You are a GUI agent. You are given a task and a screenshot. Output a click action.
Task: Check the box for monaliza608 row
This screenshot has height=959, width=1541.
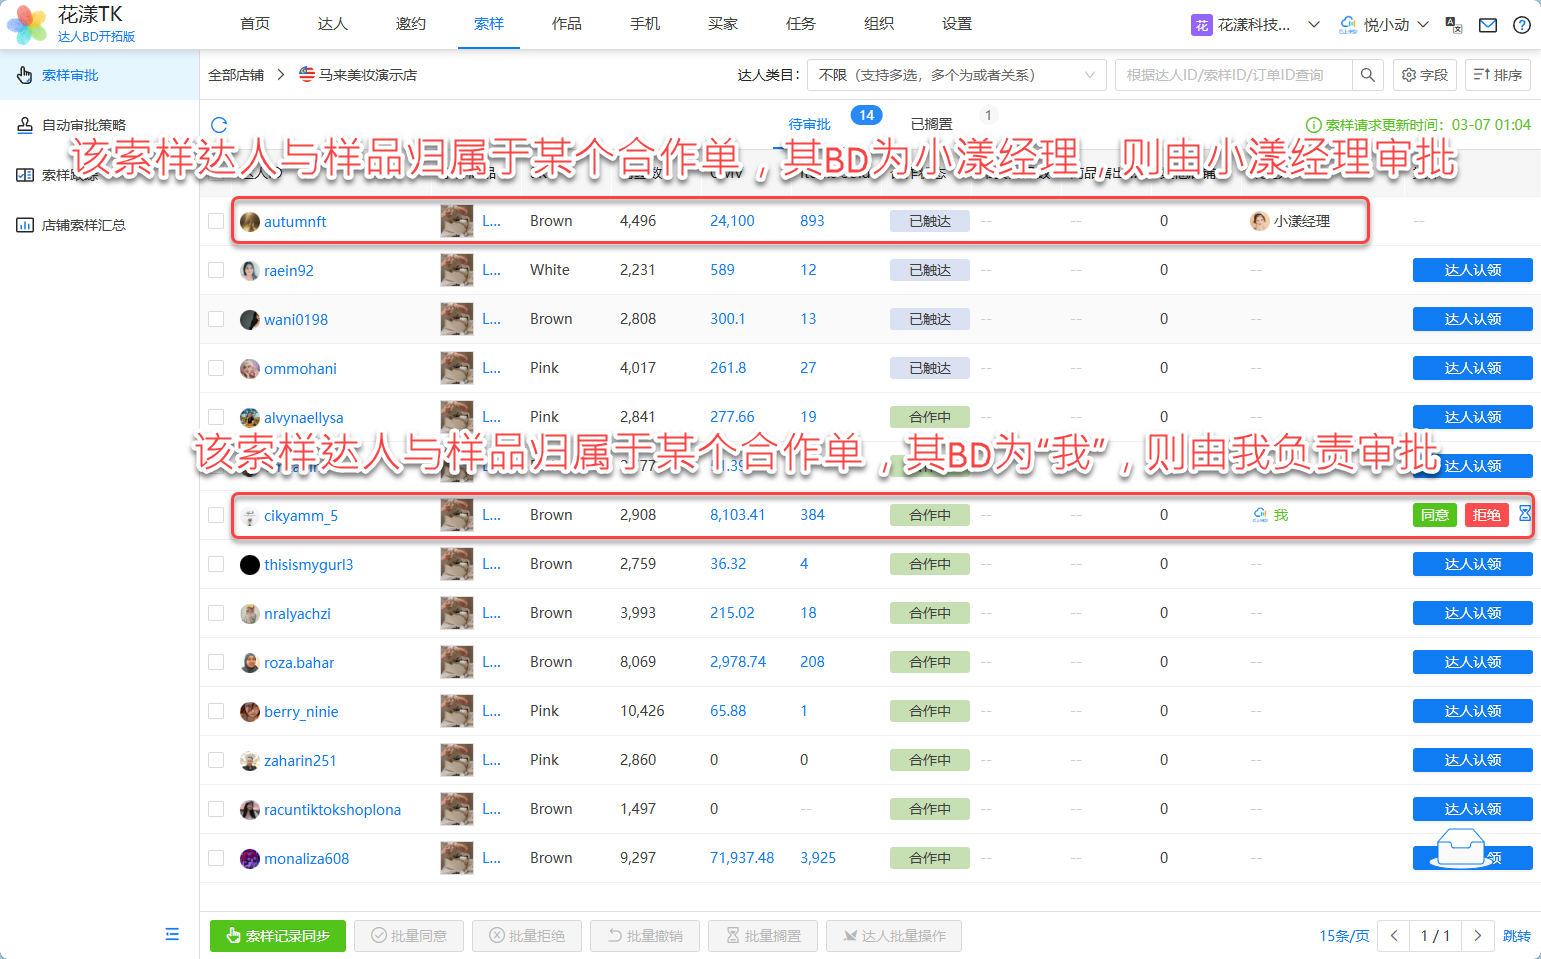point(216,858)
